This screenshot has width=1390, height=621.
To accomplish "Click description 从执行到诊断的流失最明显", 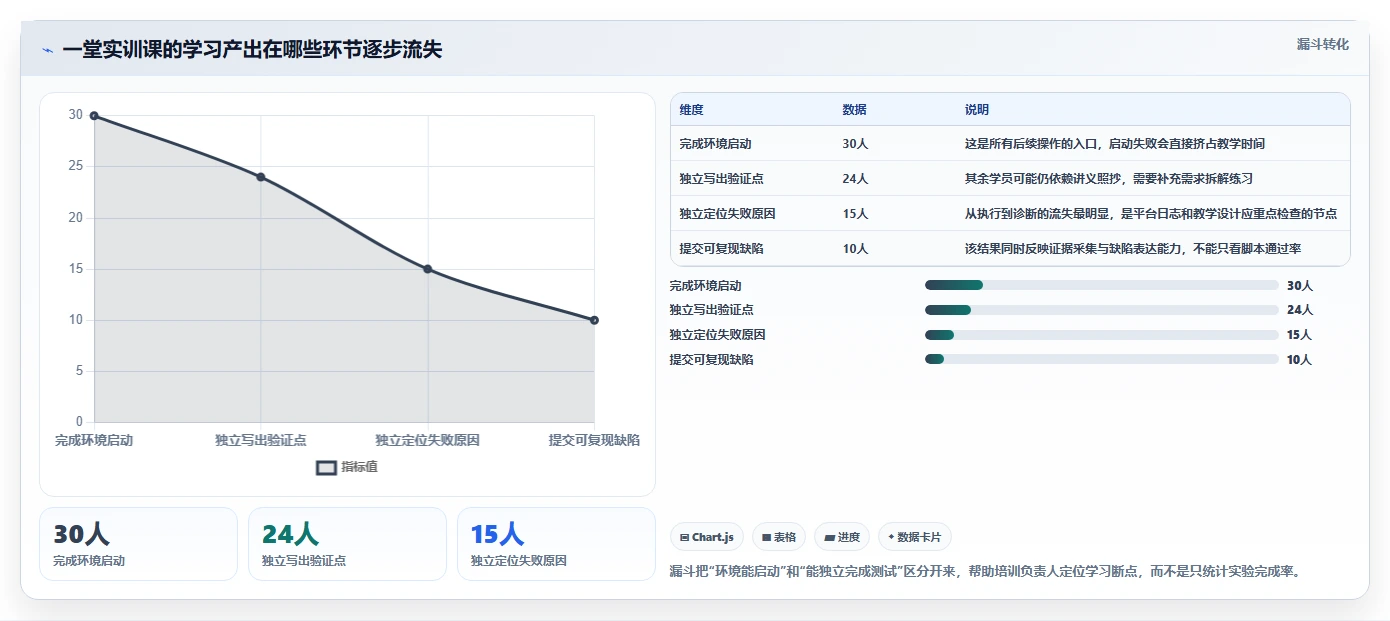I will tap(1150, 214).
